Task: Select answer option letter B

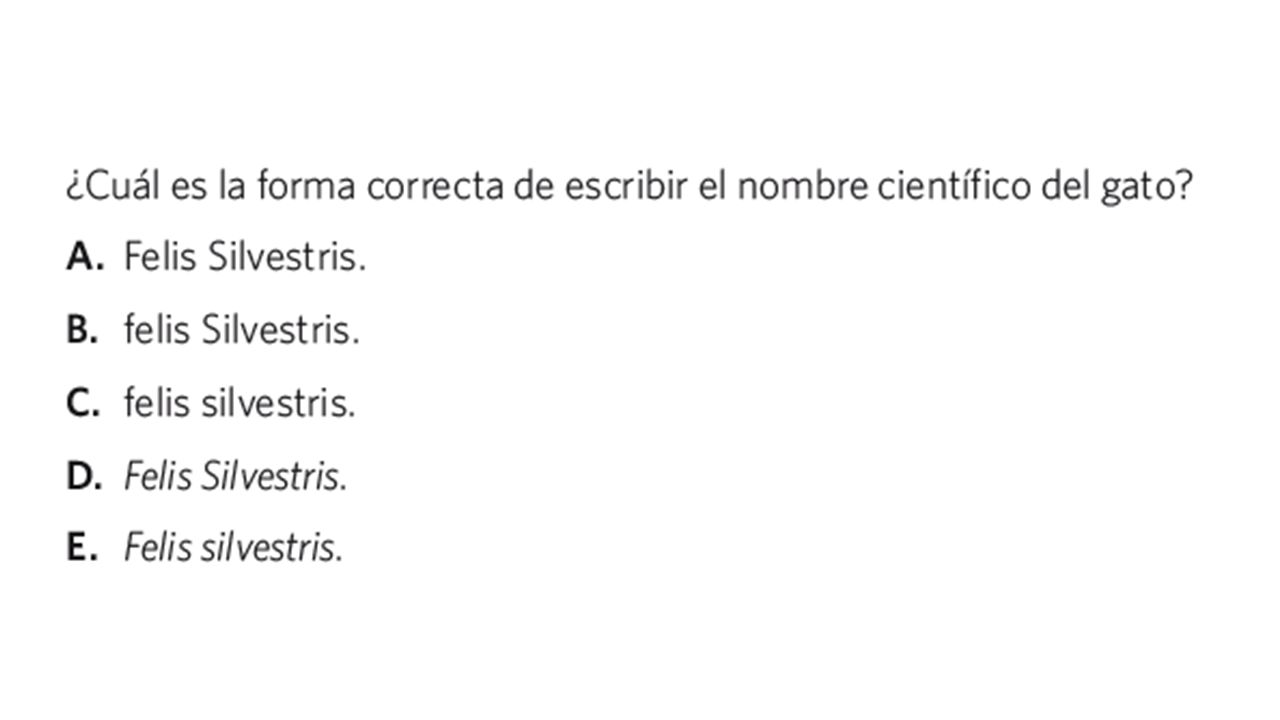Action: point(82,330)
